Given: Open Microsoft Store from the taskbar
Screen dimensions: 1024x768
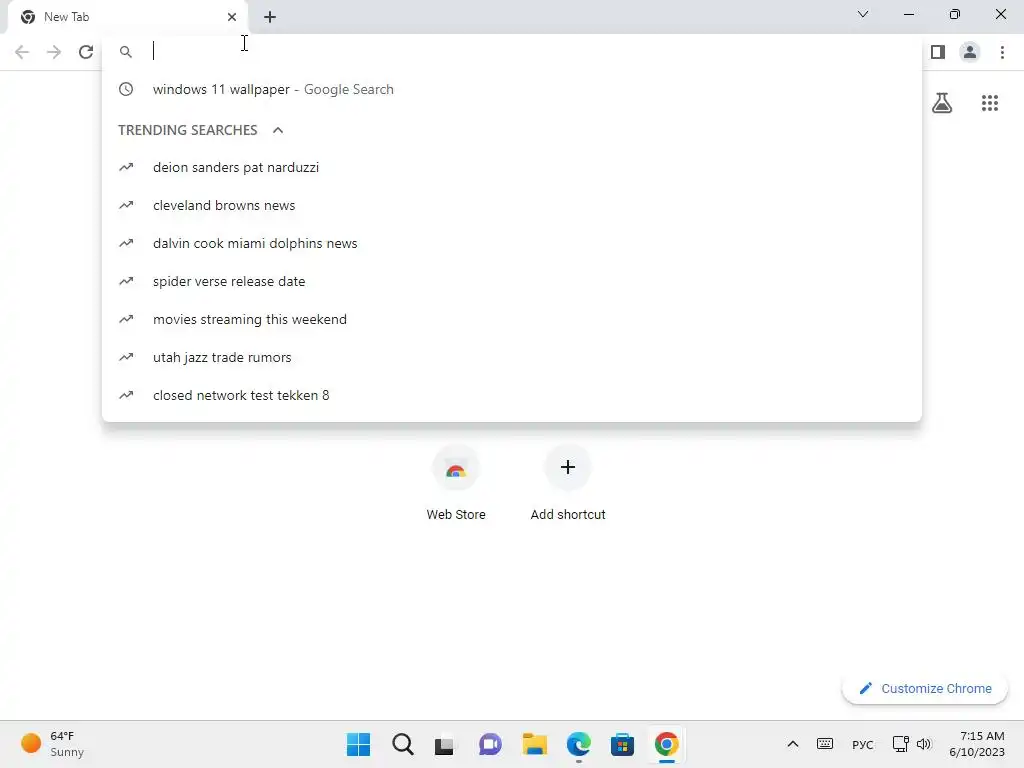Looking at the screenshot, I should click(x=622, y=744).
